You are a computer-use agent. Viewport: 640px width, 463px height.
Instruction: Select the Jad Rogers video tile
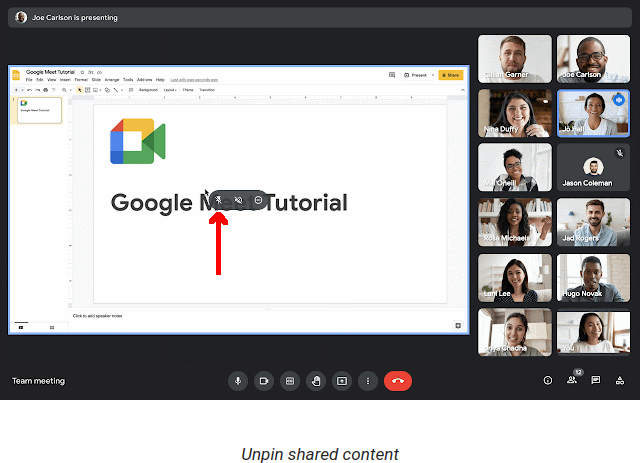click(x=593, y=222)
